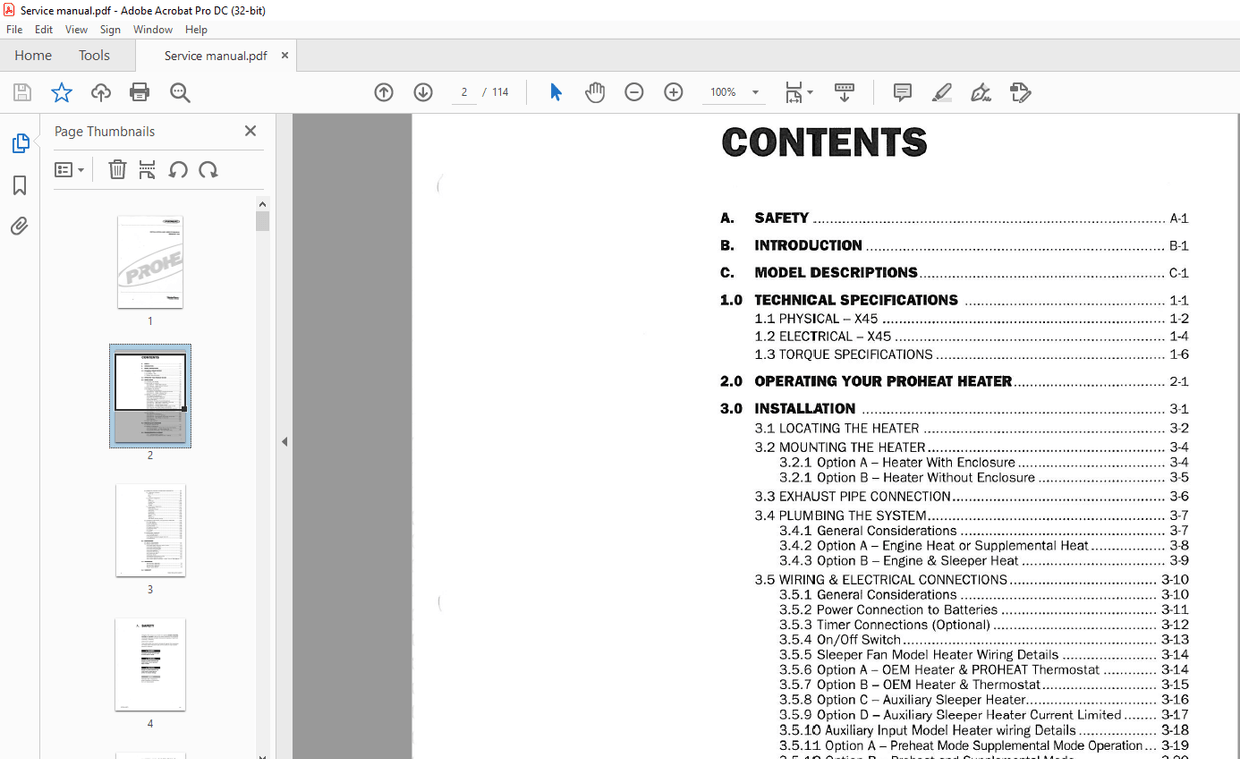Switch to the Selection tool arrow
Viewport: 1240px width, 759px height.
555,92
